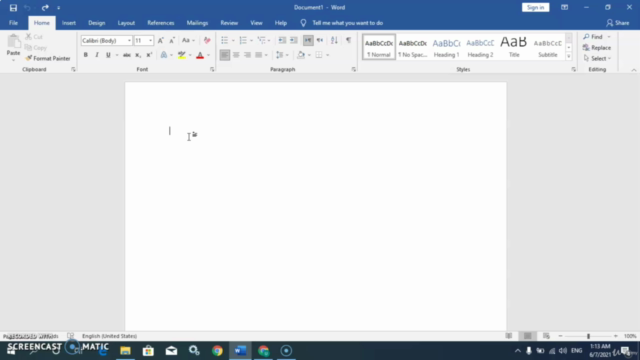Click the Share button

pos(618,23)
